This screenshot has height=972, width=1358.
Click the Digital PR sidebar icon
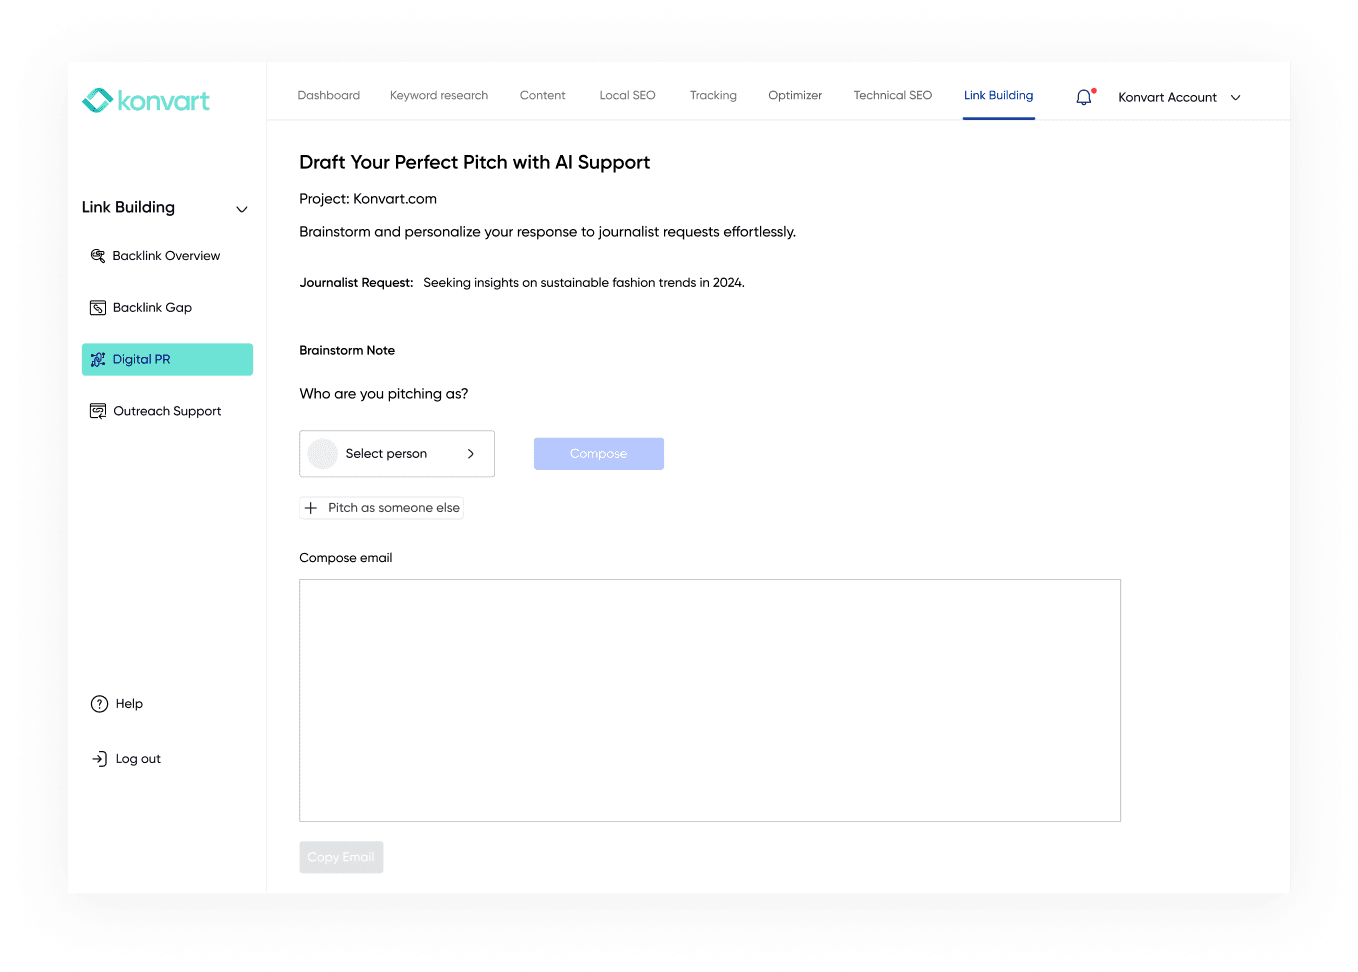coord(98,360)
